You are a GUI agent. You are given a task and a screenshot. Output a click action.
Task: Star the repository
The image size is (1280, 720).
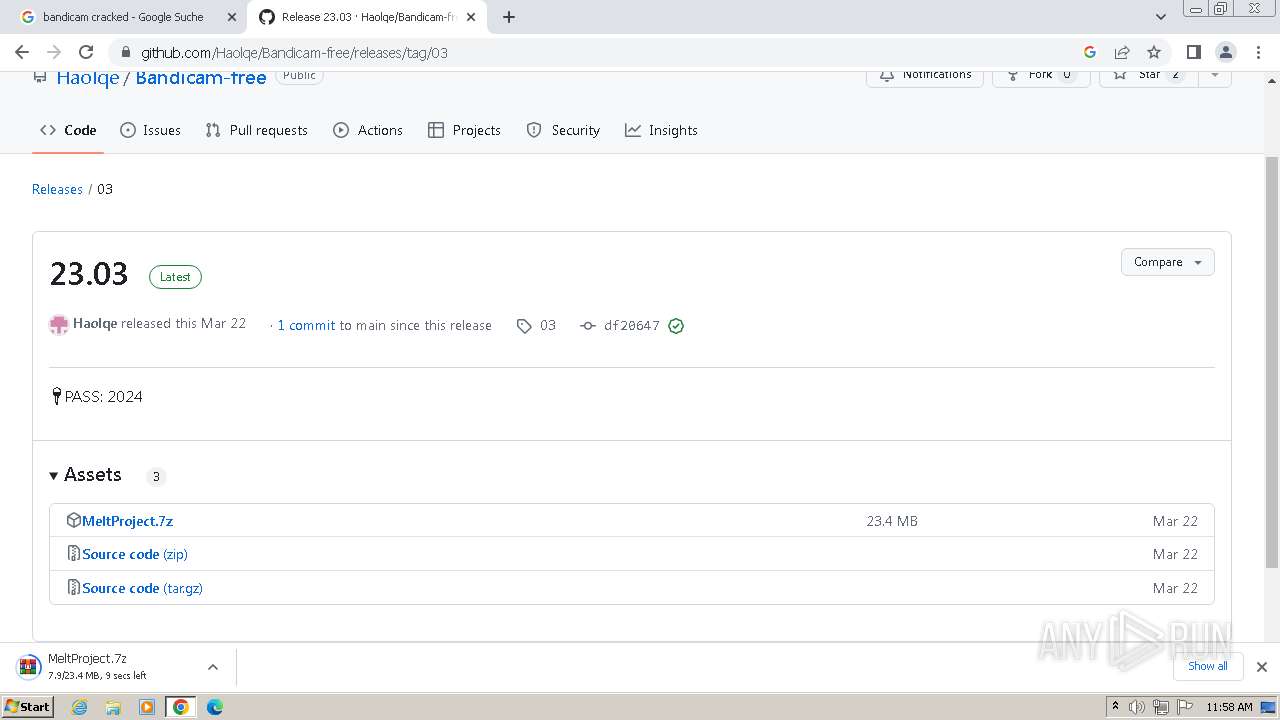pos(1148,76)
